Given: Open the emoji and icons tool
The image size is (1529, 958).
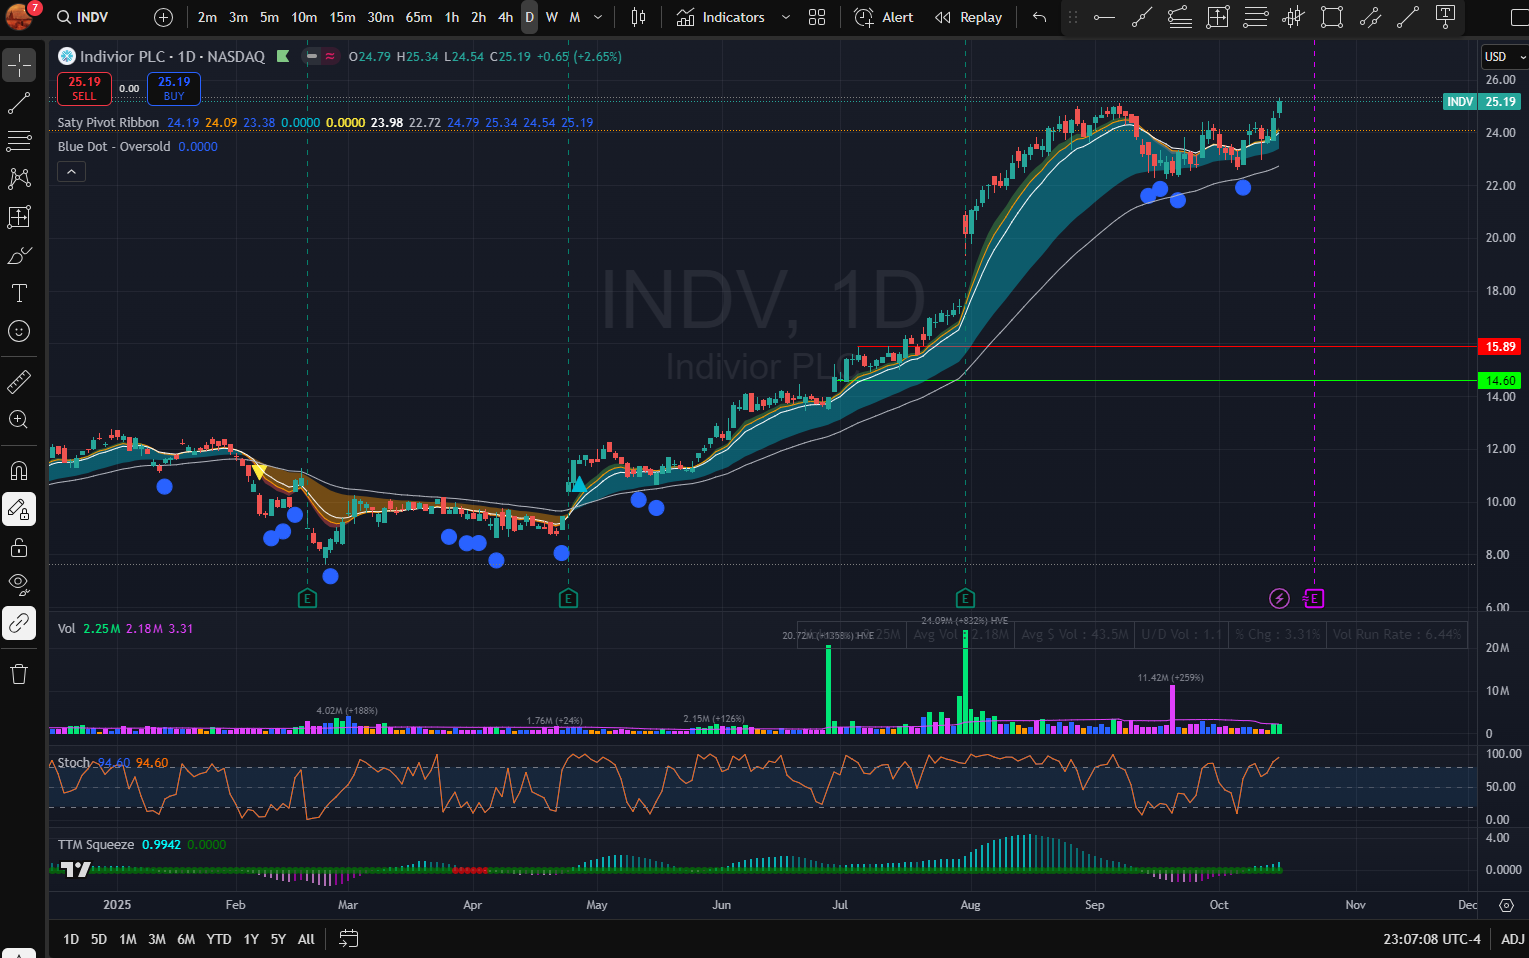Looking at the screenshot, I should click(19, 331).
